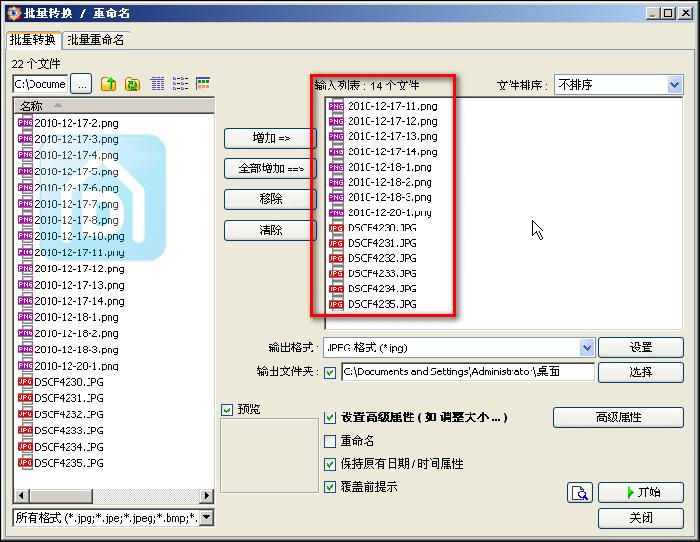Minimize the batch convert window
This screenshot has width=700, height=542.
[x=653, y=13]
